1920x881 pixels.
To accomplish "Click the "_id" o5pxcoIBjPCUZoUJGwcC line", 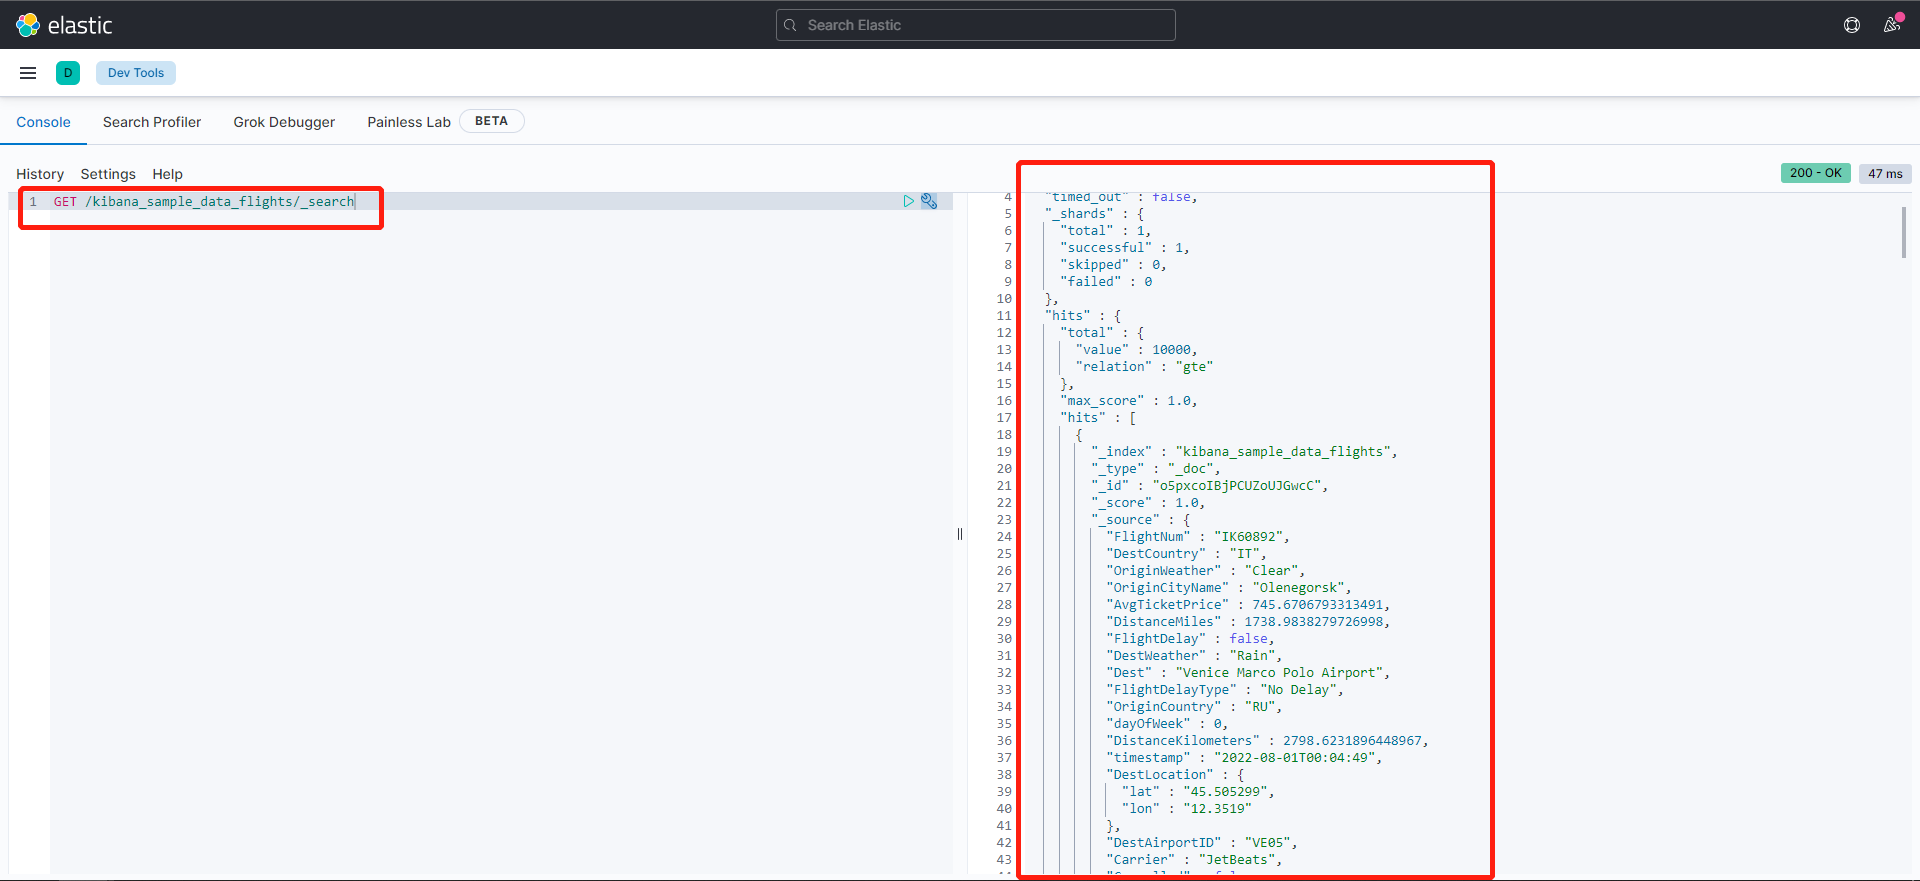I will (1209, 486).
